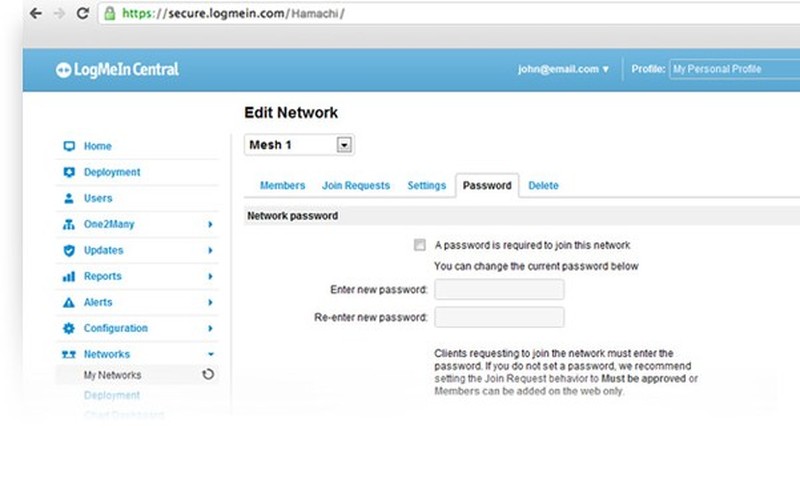The height and width of the screenshot is (493, 800).
Task: Open the Delete tab
Action: [x=543, y=186]
